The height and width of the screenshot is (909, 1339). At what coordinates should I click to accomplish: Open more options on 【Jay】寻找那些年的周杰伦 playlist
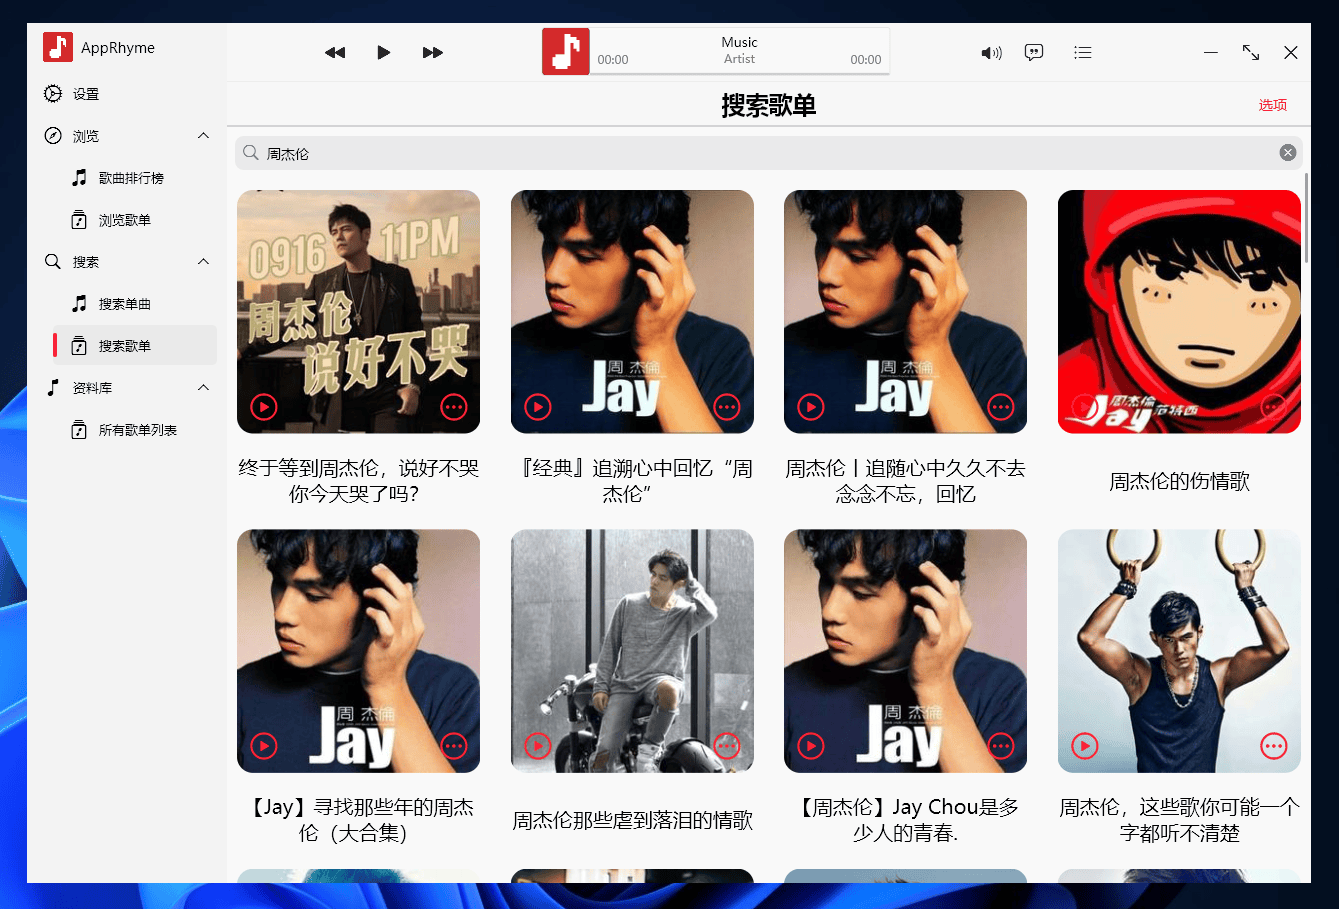[454, 746]
